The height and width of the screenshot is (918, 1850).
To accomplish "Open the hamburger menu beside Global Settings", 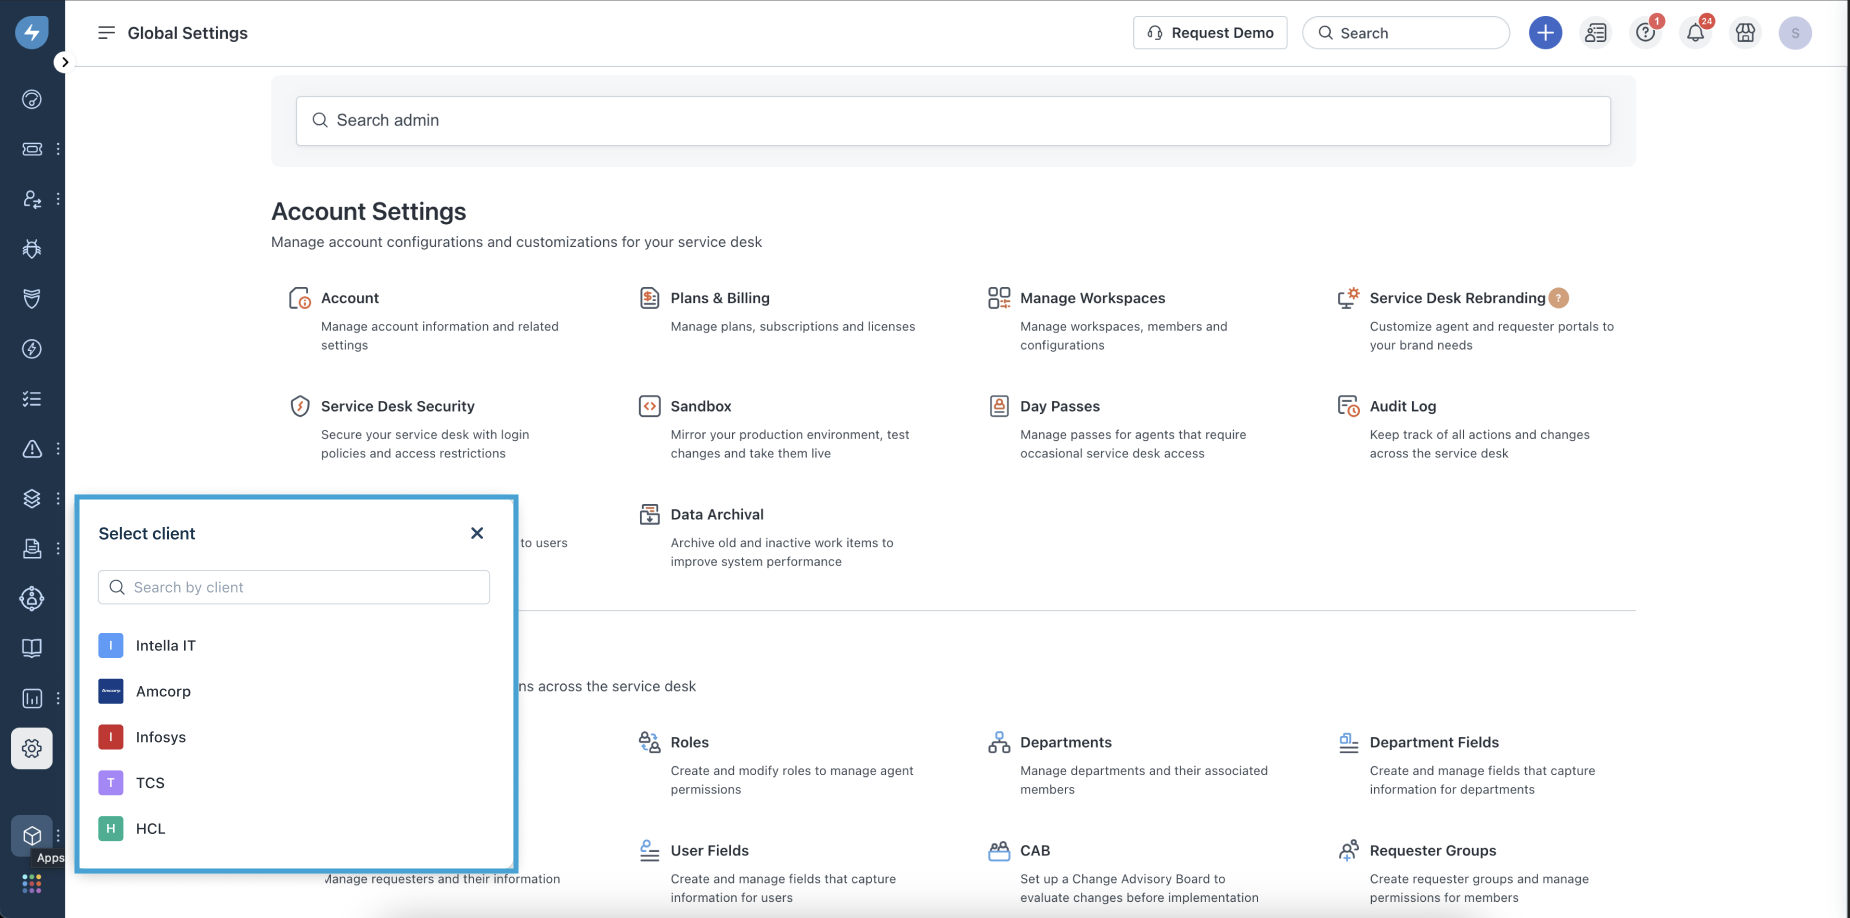I will 106,32.
